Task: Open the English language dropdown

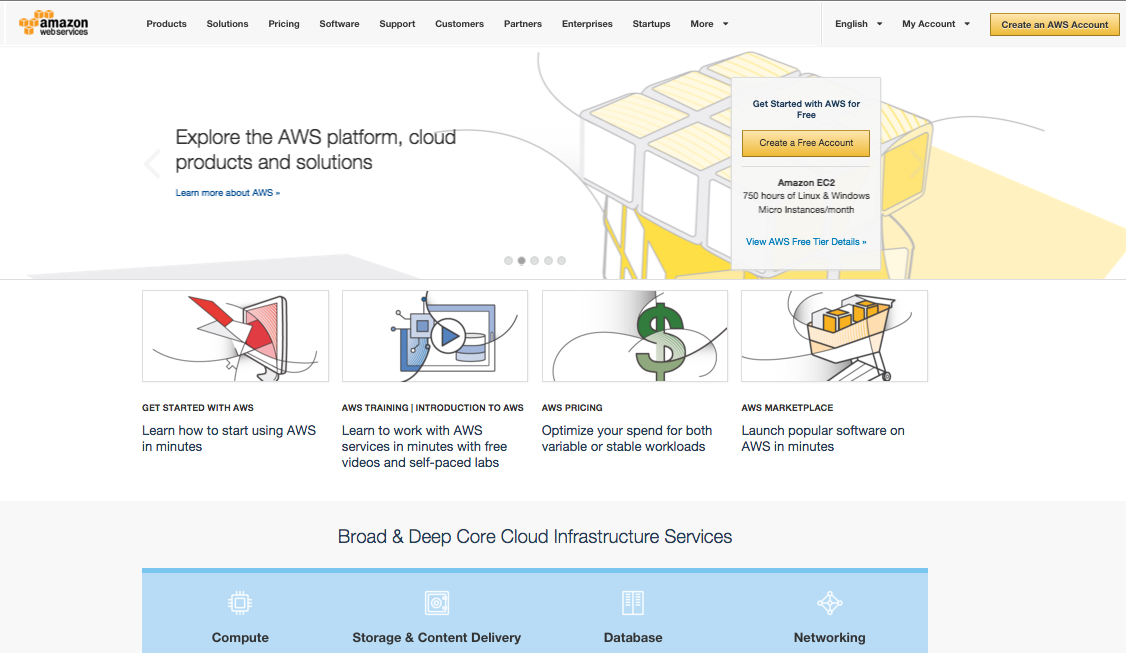Action: click(859, 24)
